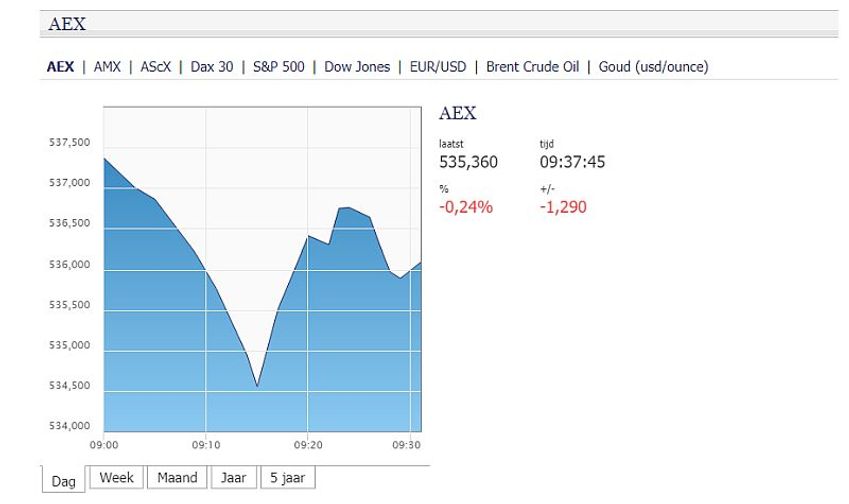Click the AEX page header title
849x504 pixels.
pyautogui.click(x=67, y=24)
